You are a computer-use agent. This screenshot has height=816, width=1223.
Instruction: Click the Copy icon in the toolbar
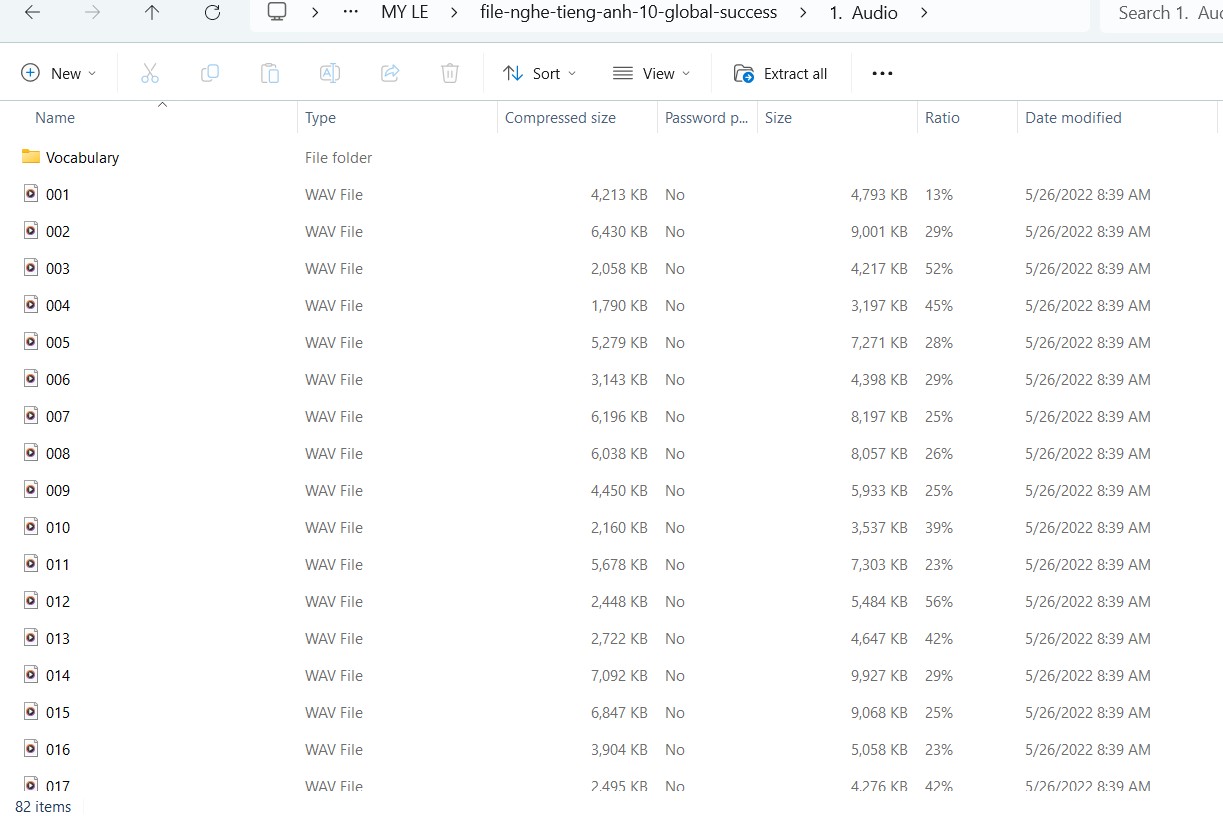point(210,72)
